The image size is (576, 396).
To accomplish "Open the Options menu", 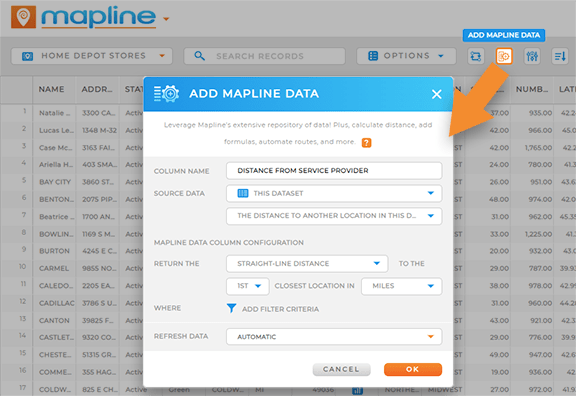I will click(x=406, y=56).
